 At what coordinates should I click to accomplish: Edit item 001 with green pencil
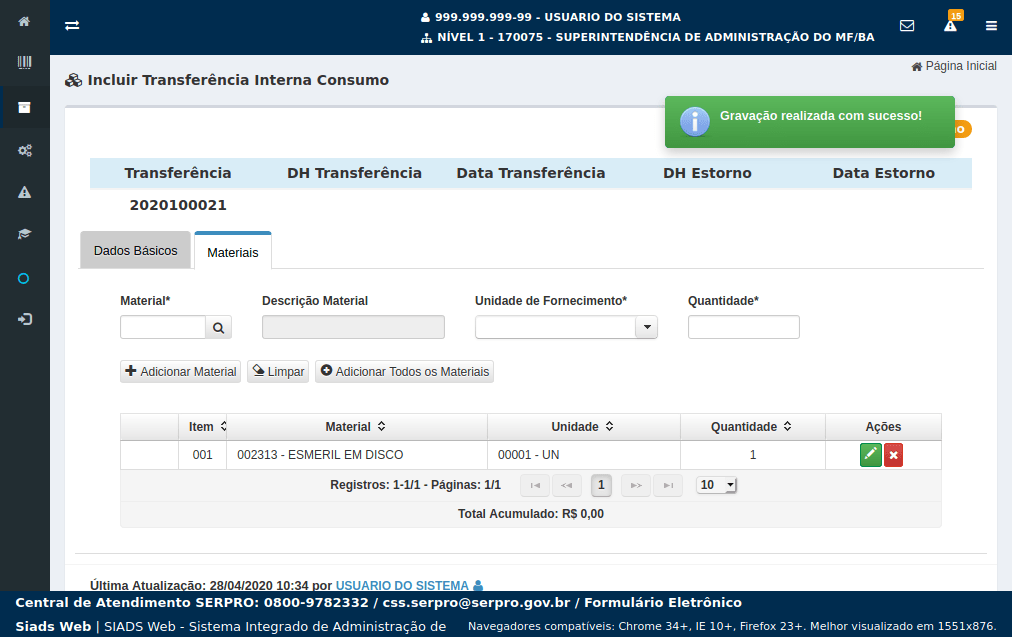[x=871, y=455]
